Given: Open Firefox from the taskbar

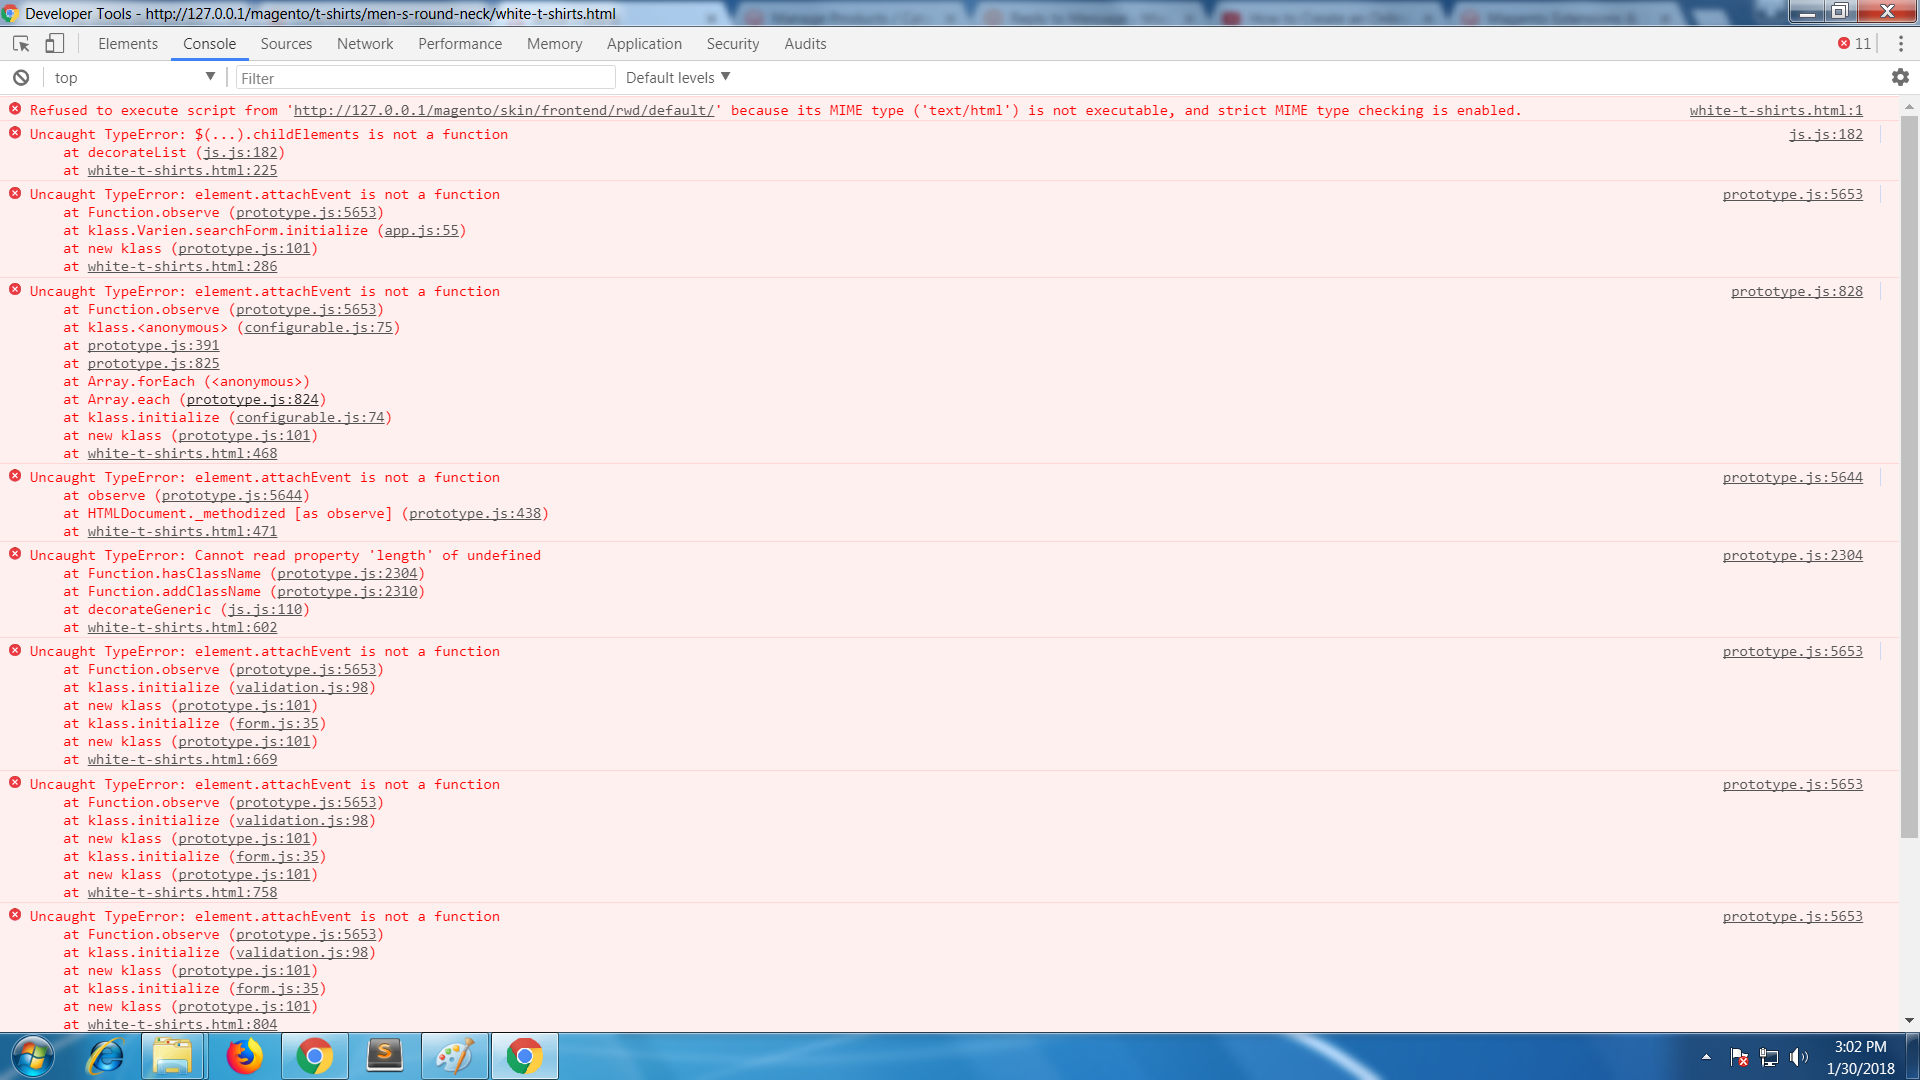Looking at the screenshot, I should click(245, 1055).
